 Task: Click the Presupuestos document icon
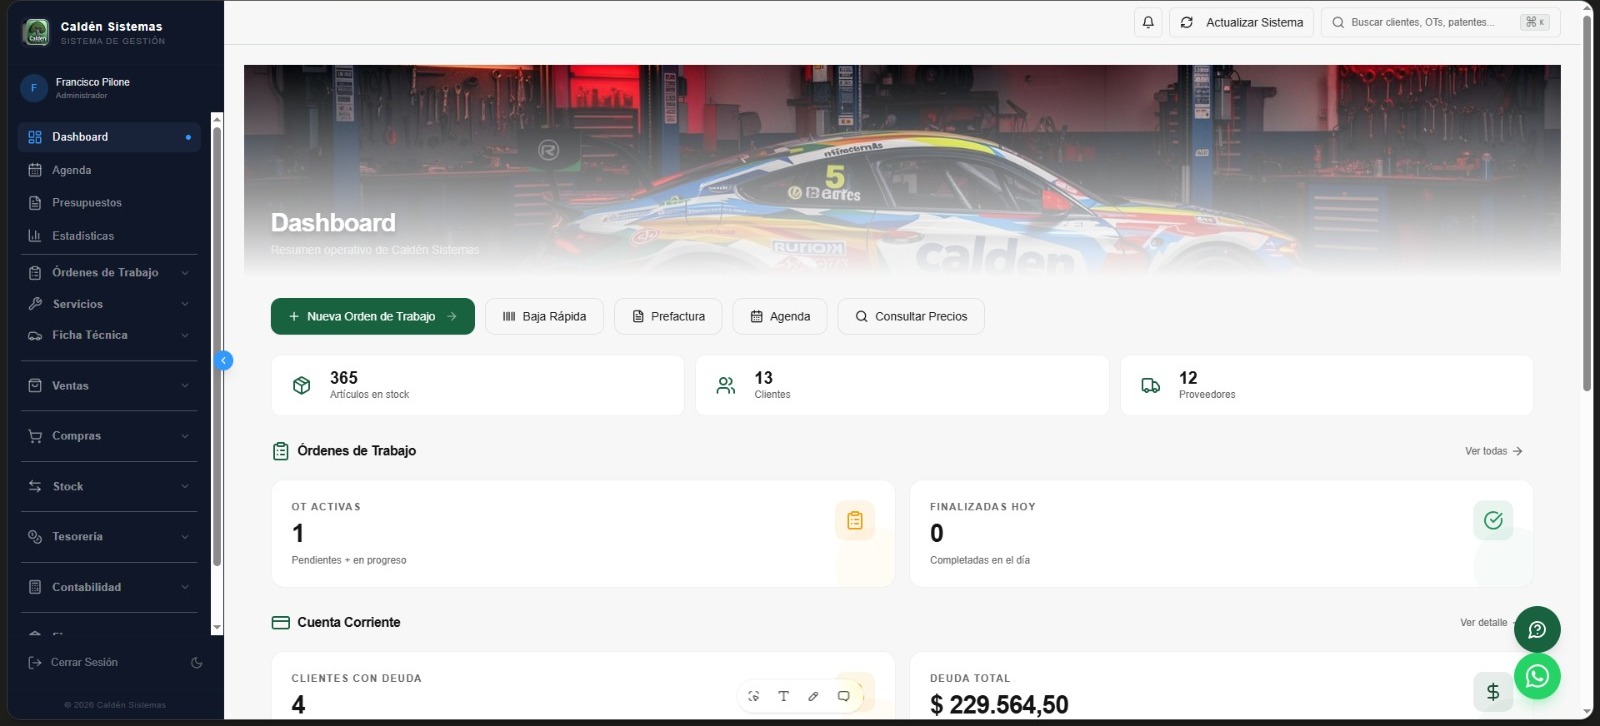(35, 203)
